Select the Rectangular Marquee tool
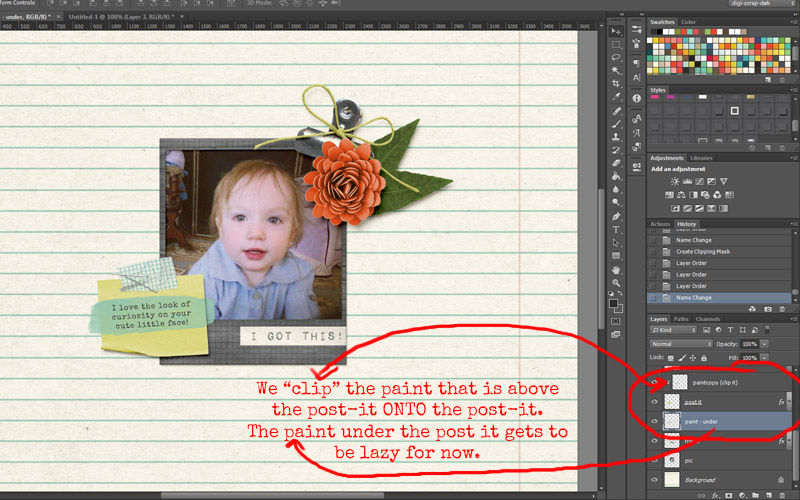The image size is (800, 500). tap(616, 44)
